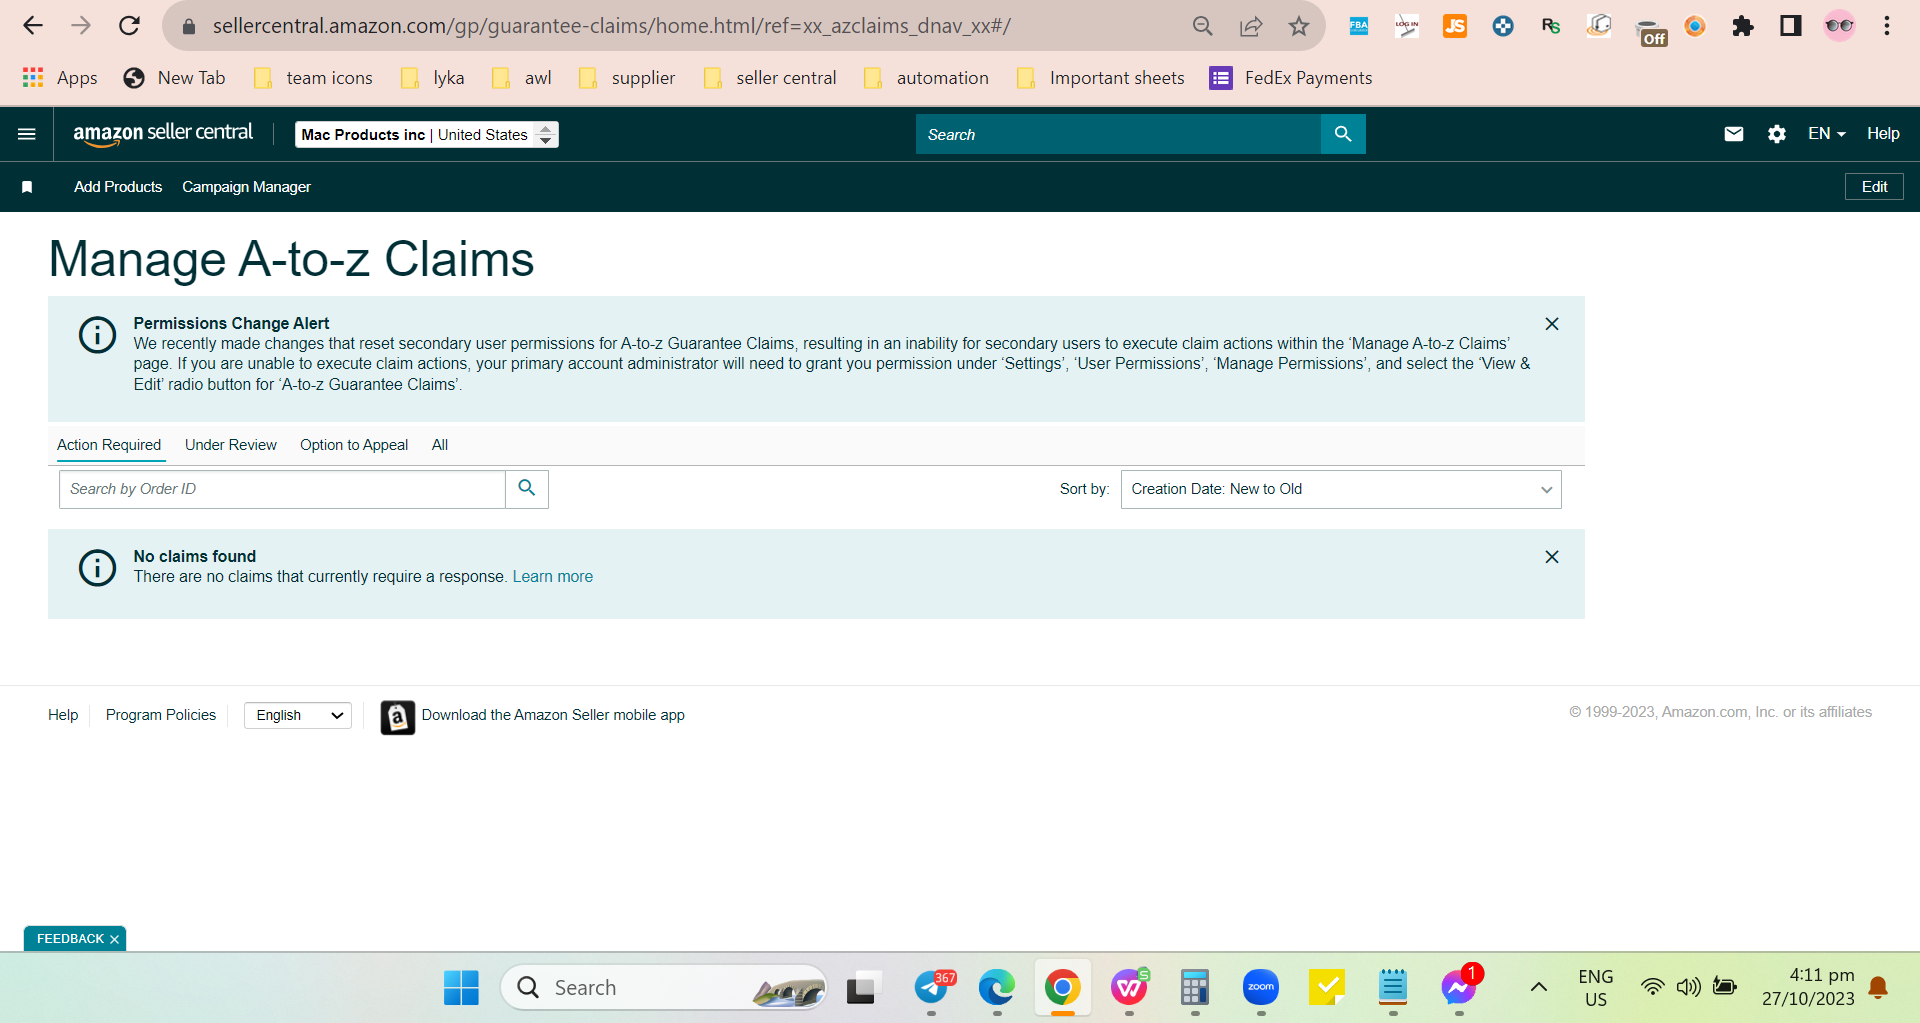Screen dimensions: 1920x1023
Task: Open the seller central bookmarks folder
Action: [x=770, y=78]
